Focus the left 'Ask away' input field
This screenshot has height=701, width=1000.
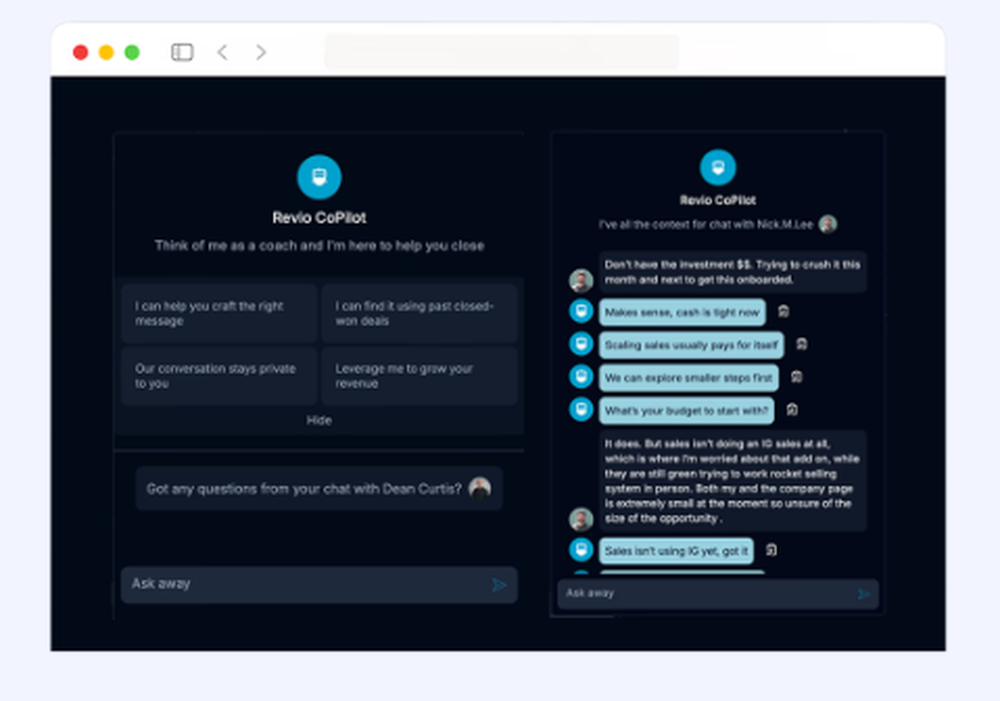pos(319,584)
